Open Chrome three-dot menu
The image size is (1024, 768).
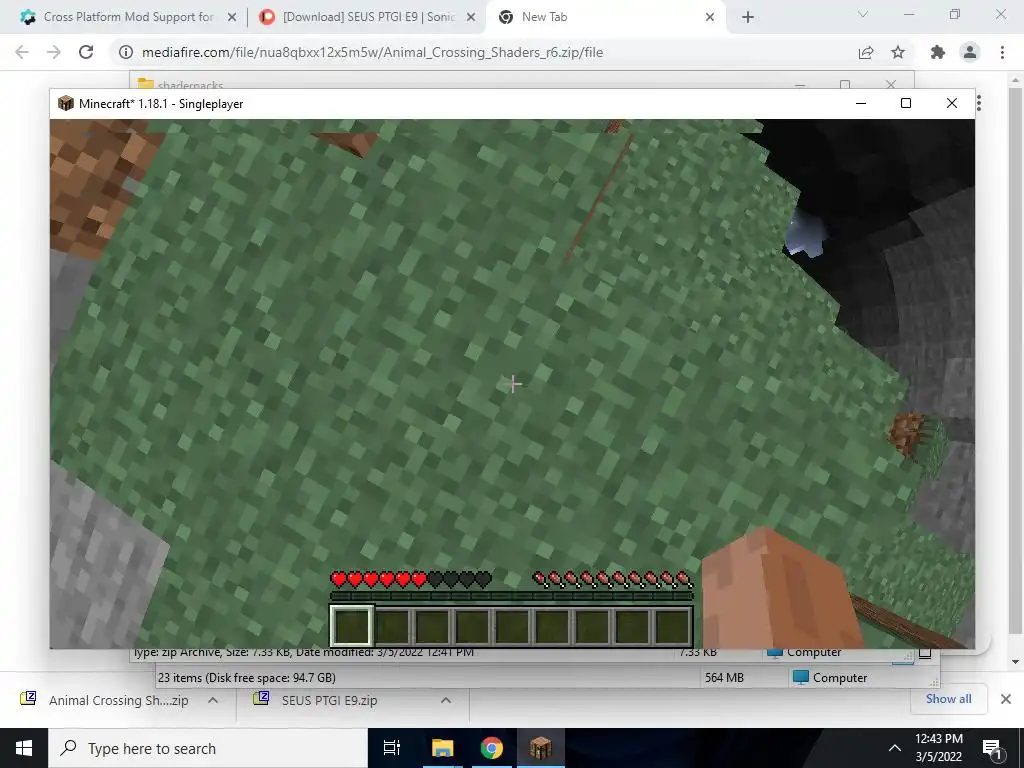point(1002,52)
